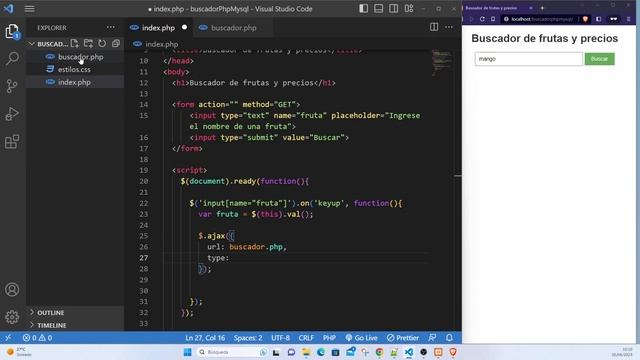Click Spaces: 2 indentation setting
This screenshot has height=360, width=640.
pos(248,338)
